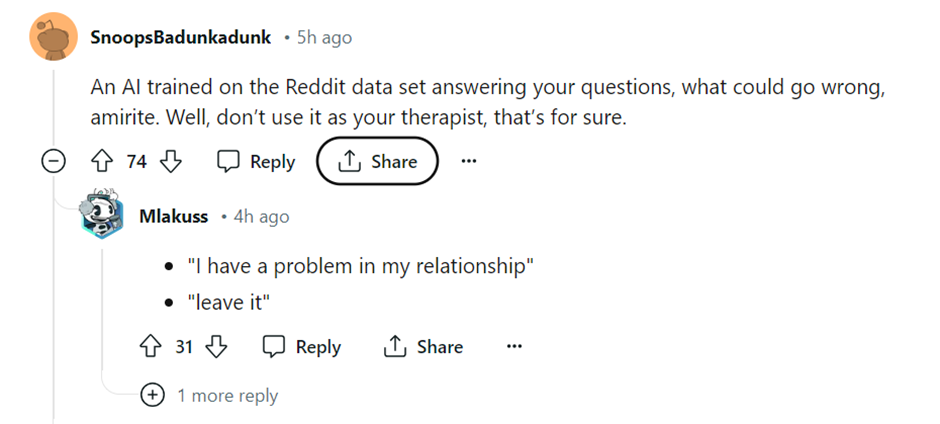
Task: Open more options on SnoopsBadunkadunk's comment
Action: 469,162
